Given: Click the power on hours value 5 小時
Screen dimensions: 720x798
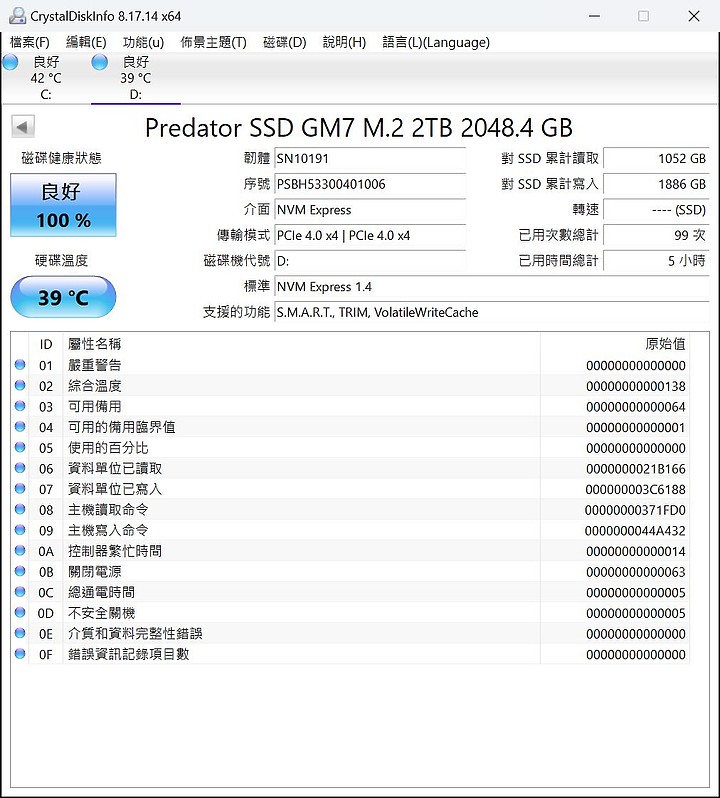Looking at the screenshot, I should [x=656, y=261].
